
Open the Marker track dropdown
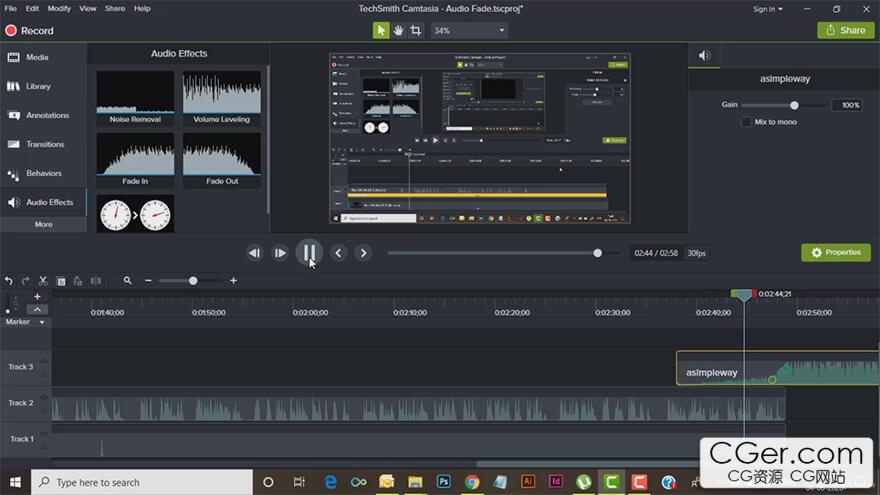(42, 322)
